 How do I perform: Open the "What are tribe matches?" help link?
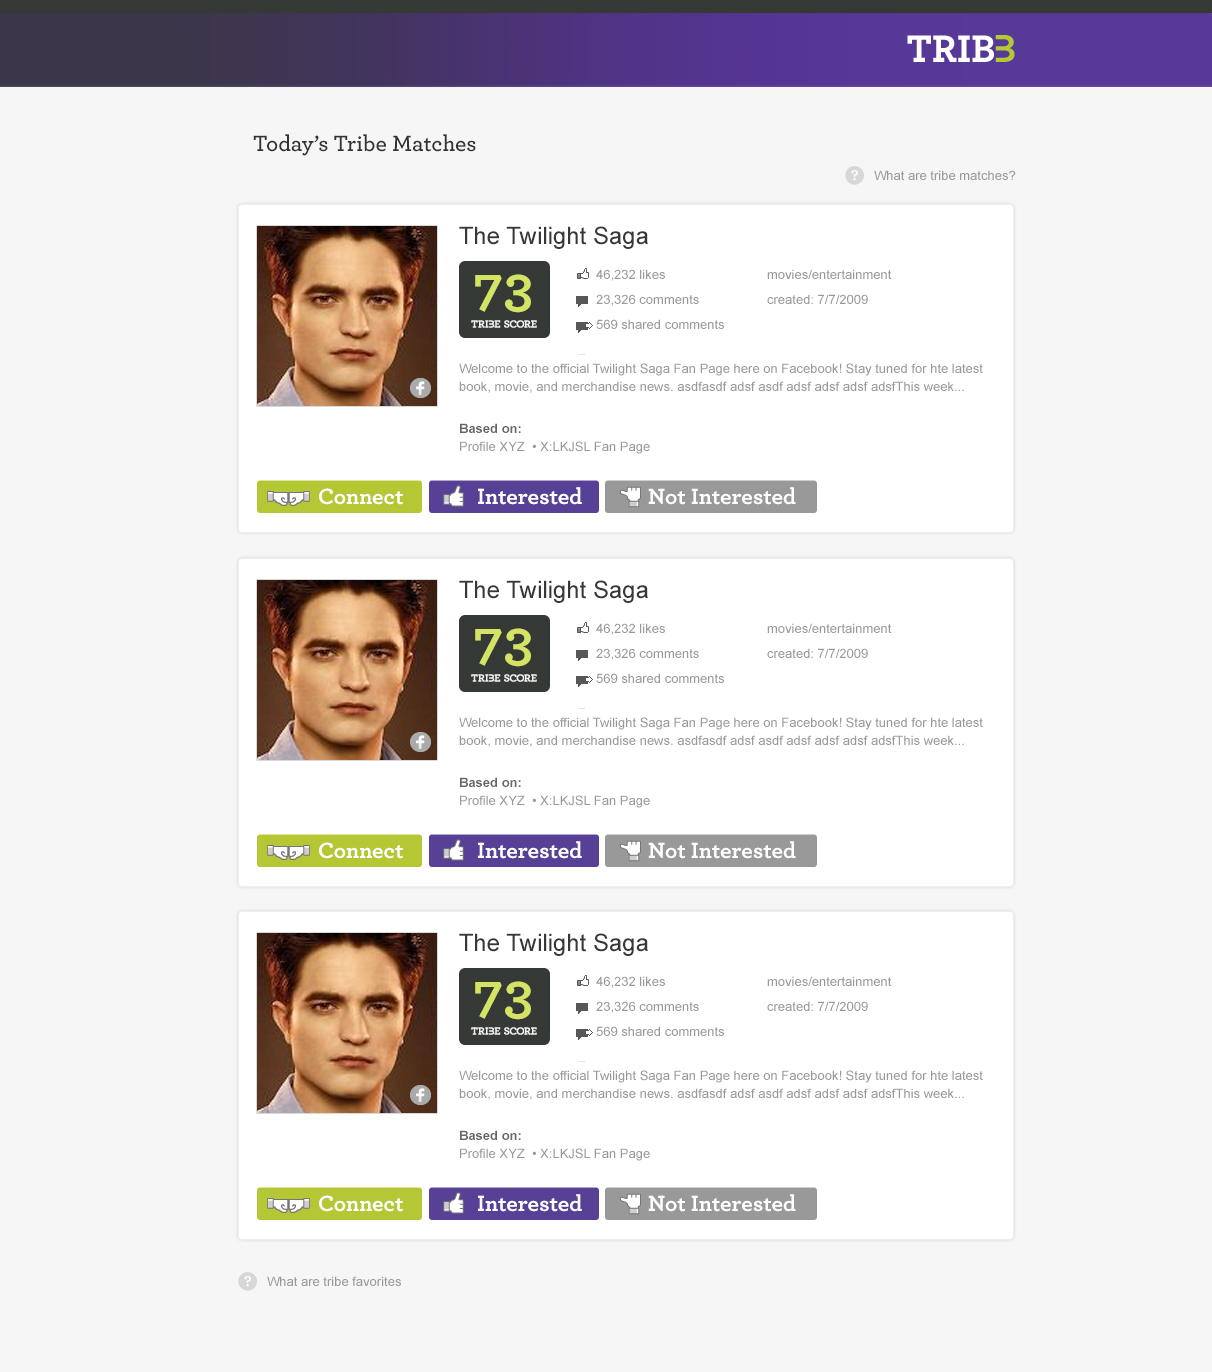(x=944, y=176)
